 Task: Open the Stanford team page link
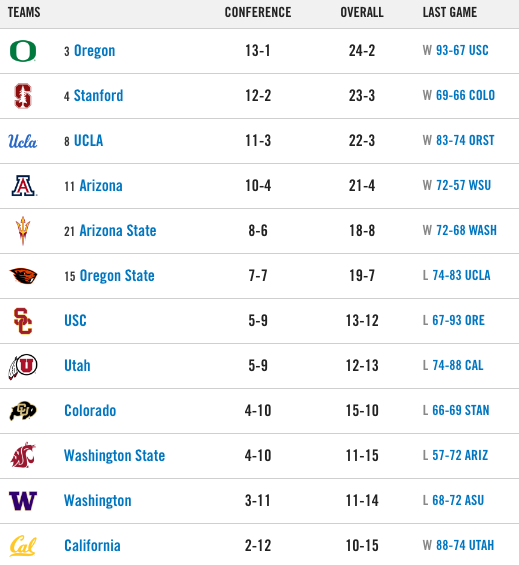[x=98, y=96]
